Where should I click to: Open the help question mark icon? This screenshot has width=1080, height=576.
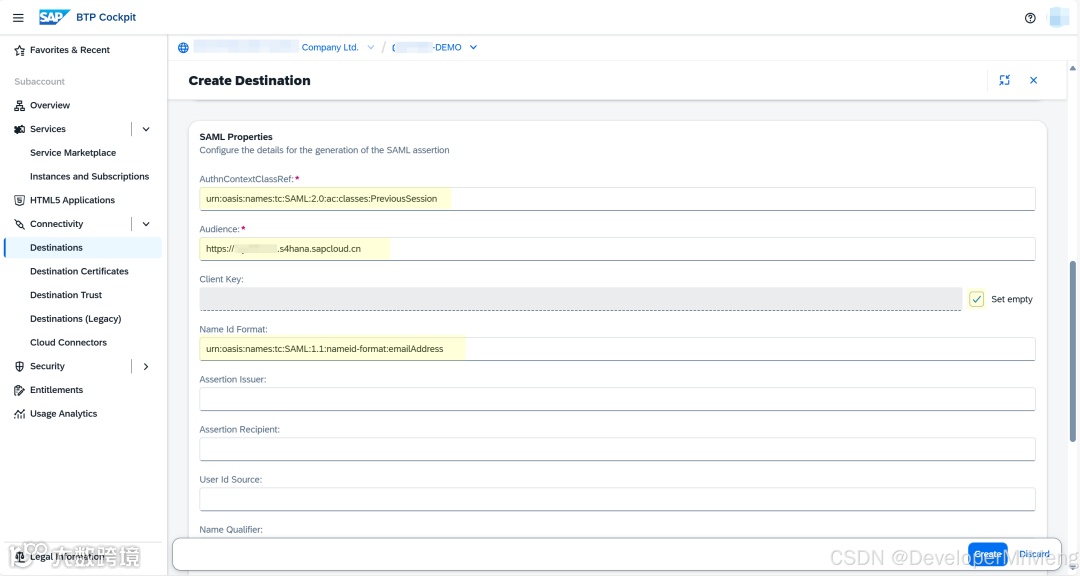pos(1031,18)
